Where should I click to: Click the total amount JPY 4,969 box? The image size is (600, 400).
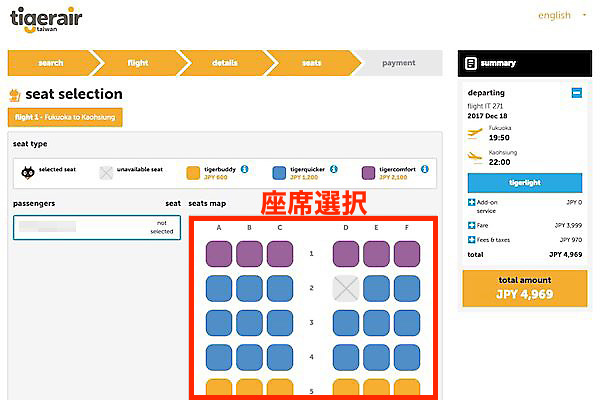[525, 288]
